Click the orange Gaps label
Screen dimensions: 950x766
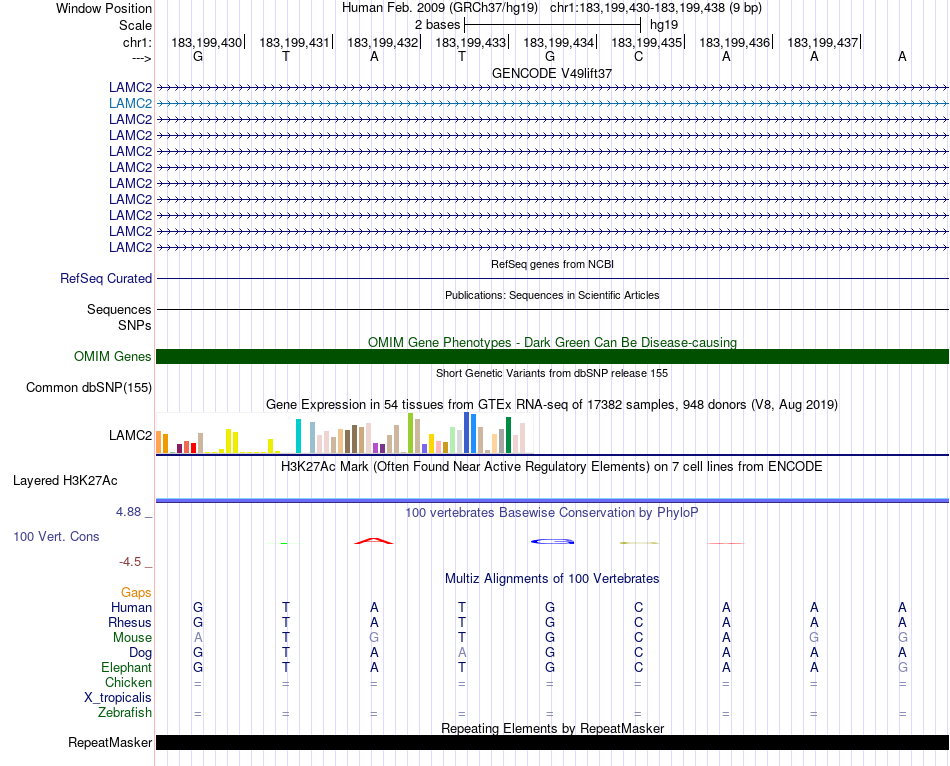coord(136,593)
